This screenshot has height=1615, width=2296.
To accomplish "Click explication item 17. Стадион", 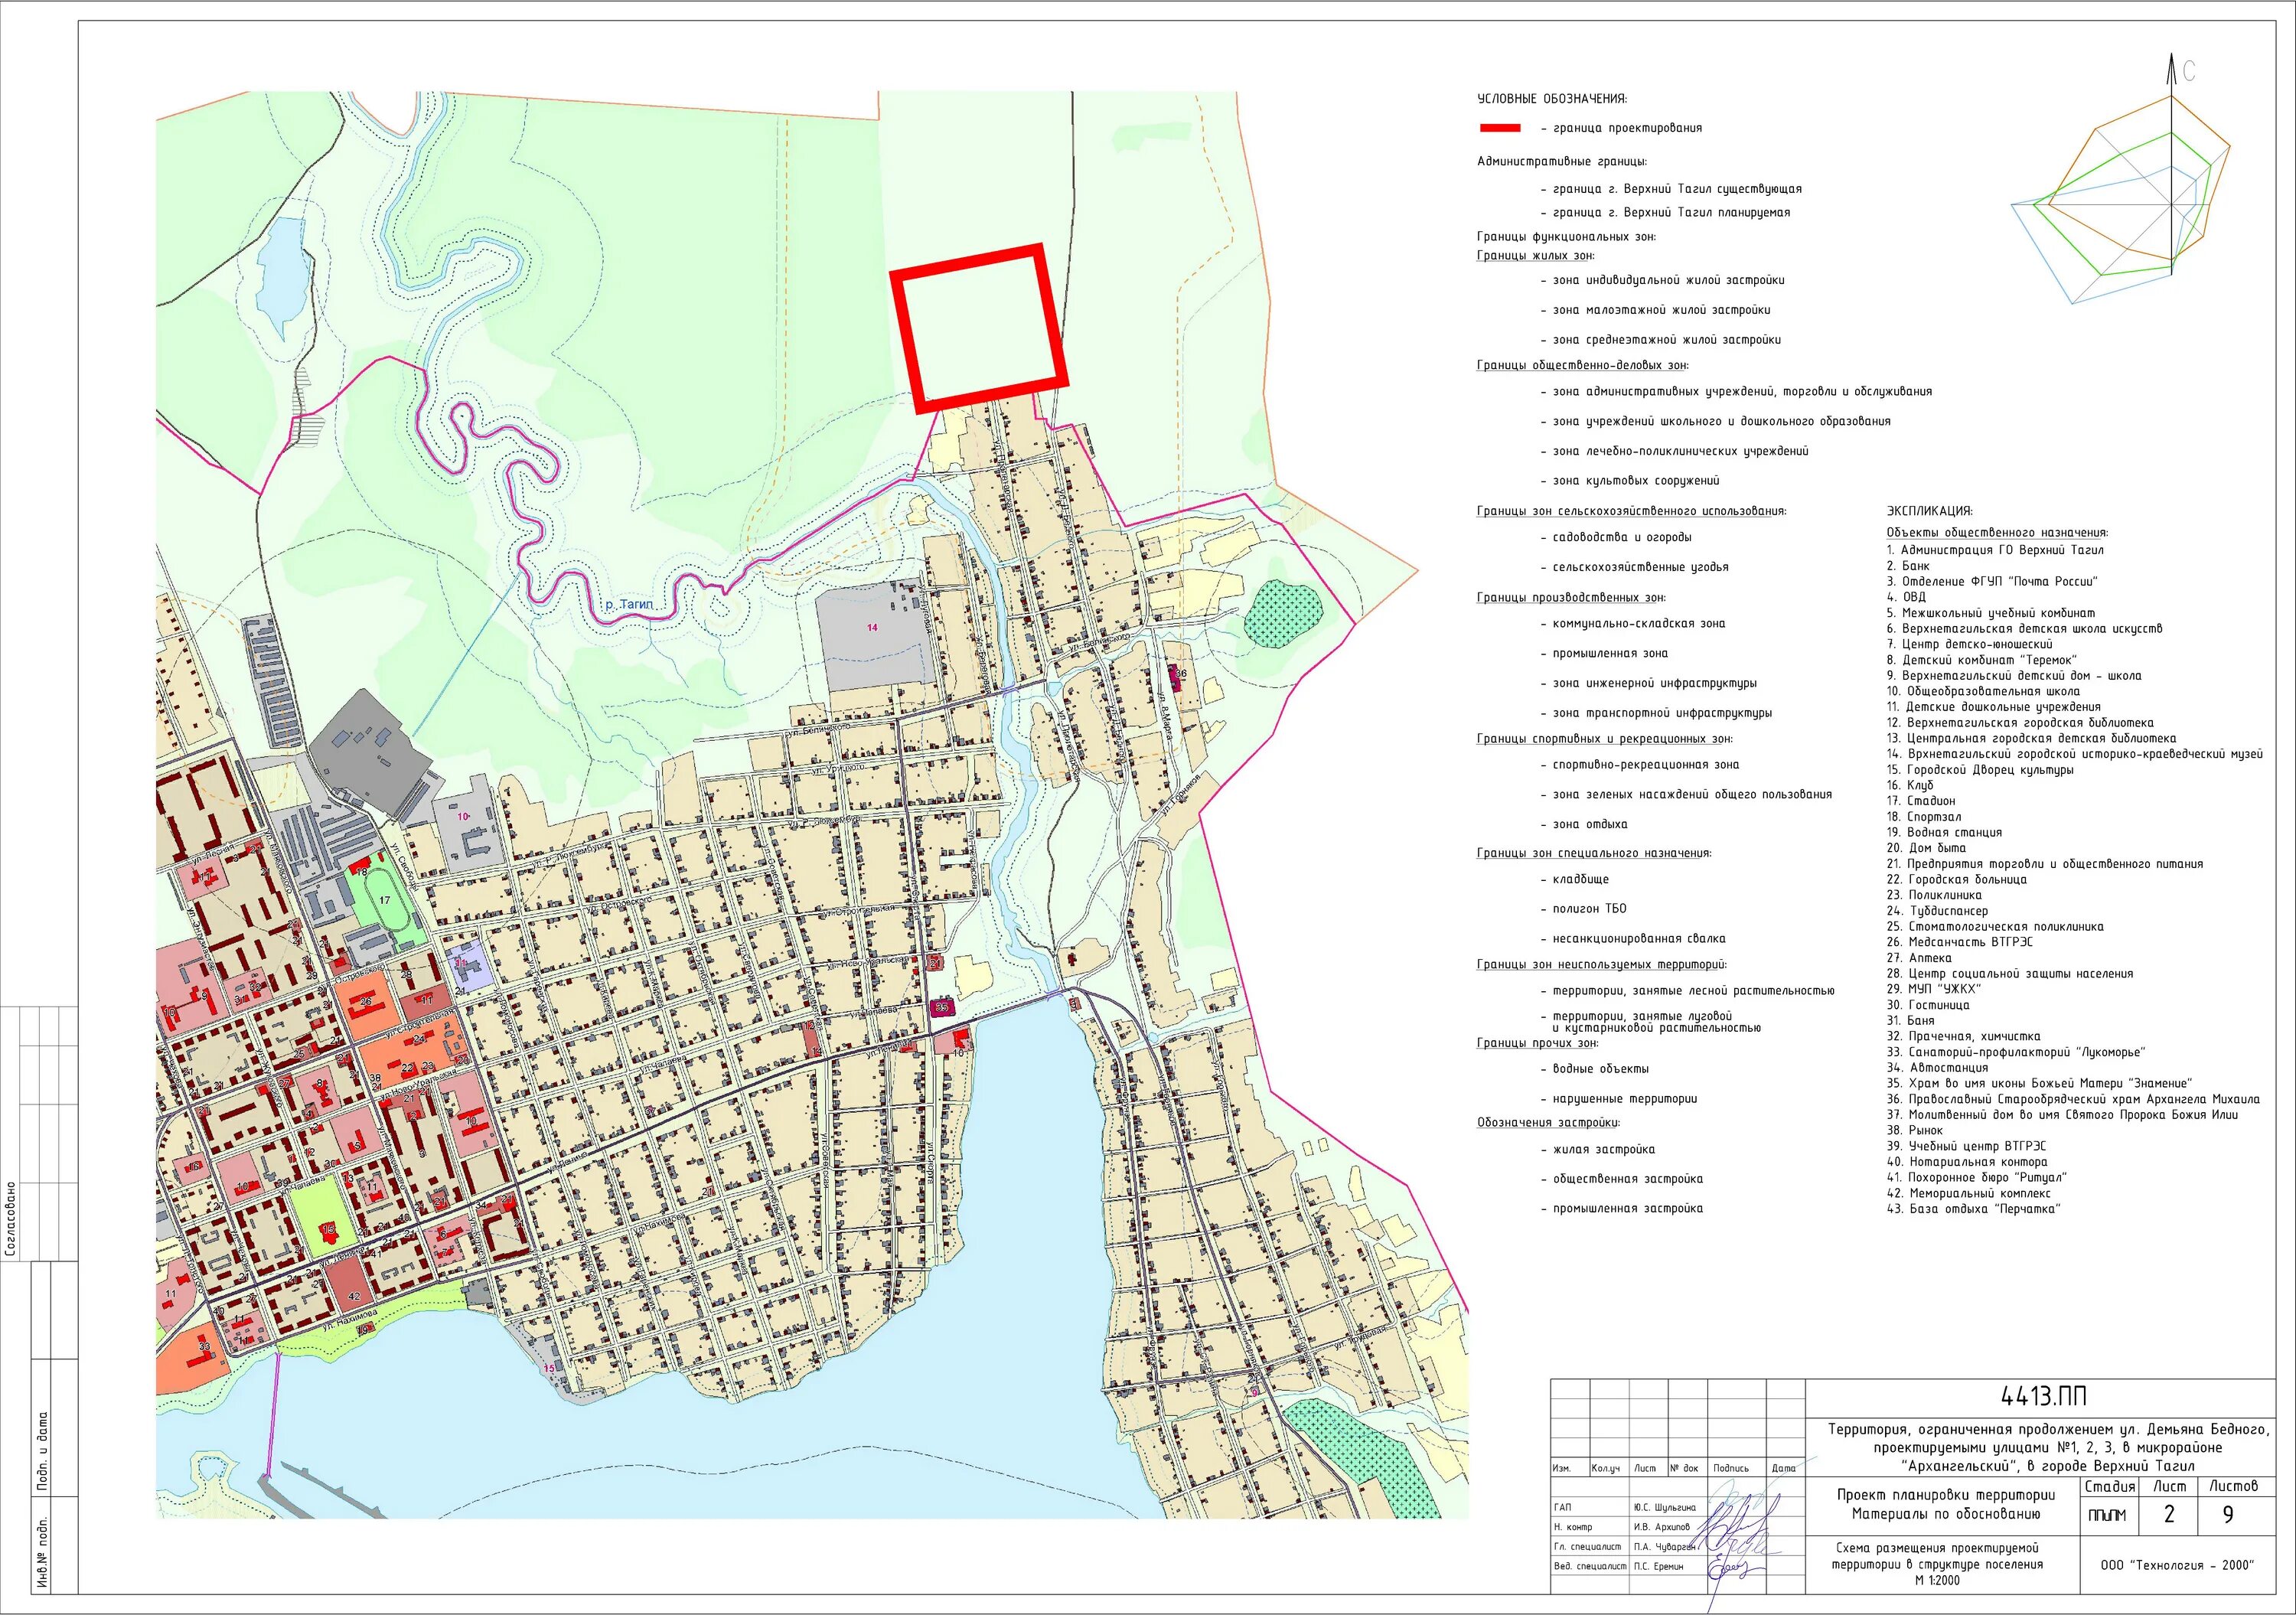I will click(1920, 801).
